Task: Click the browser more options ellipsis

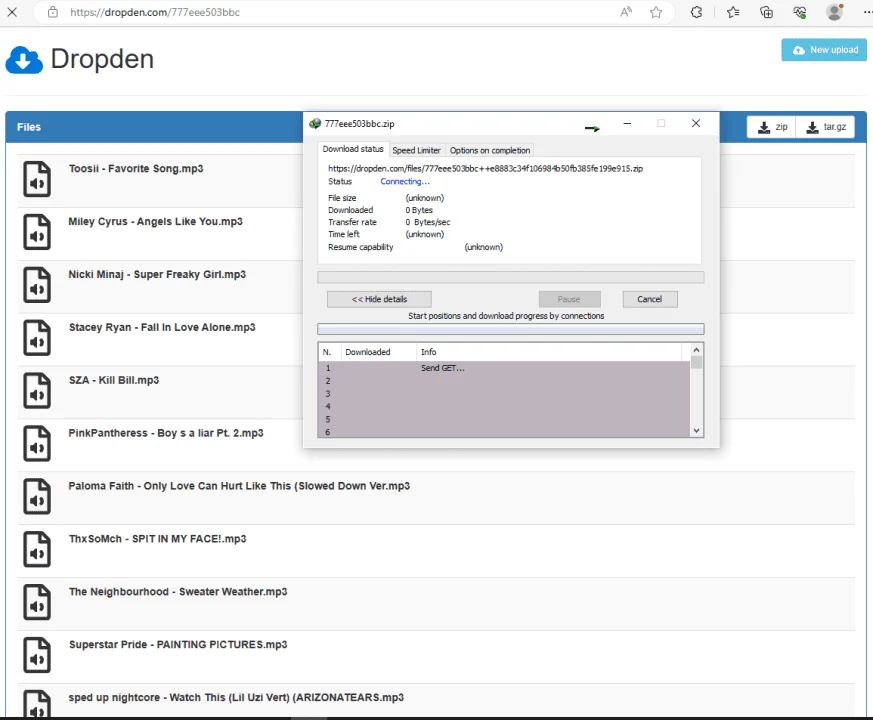Action: [867, 12]
